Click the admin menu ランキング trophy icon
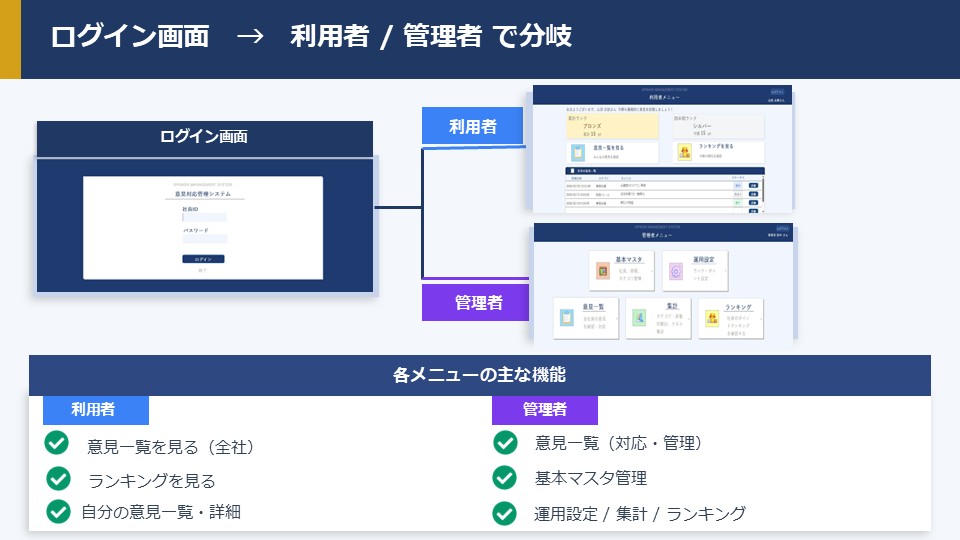Viewport: 960px width, 540px height. coord(712,318)
